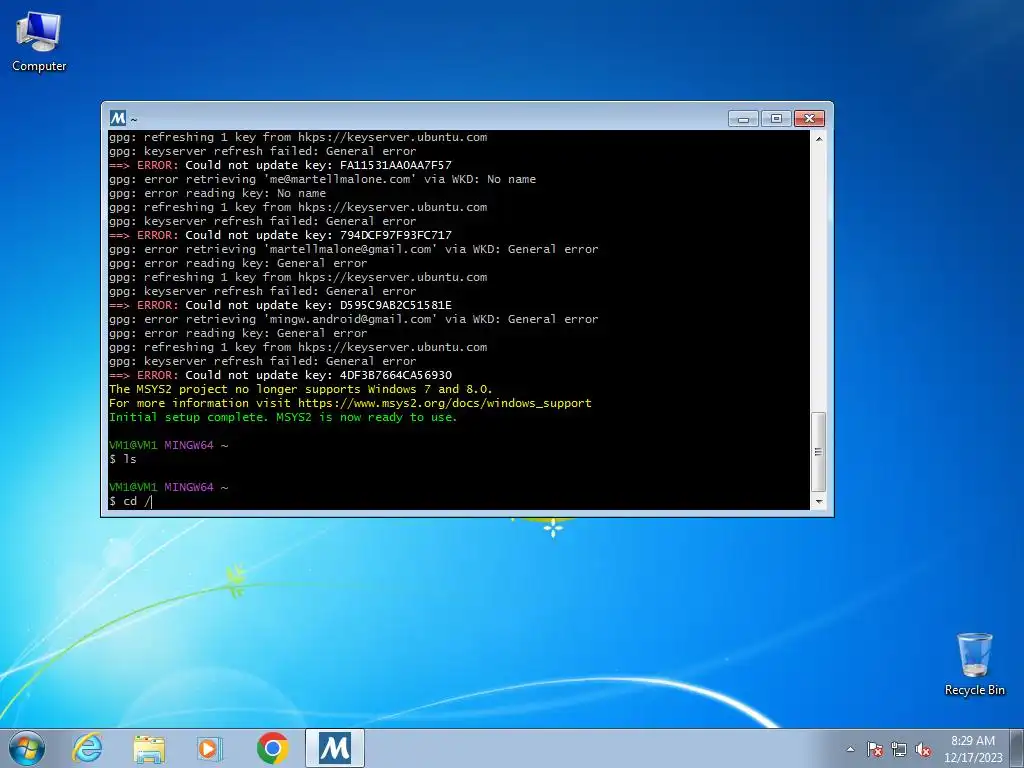Click 'no longer supports Windows 7' warning line
Screen dimensions: 1024x768
(300, 389)
